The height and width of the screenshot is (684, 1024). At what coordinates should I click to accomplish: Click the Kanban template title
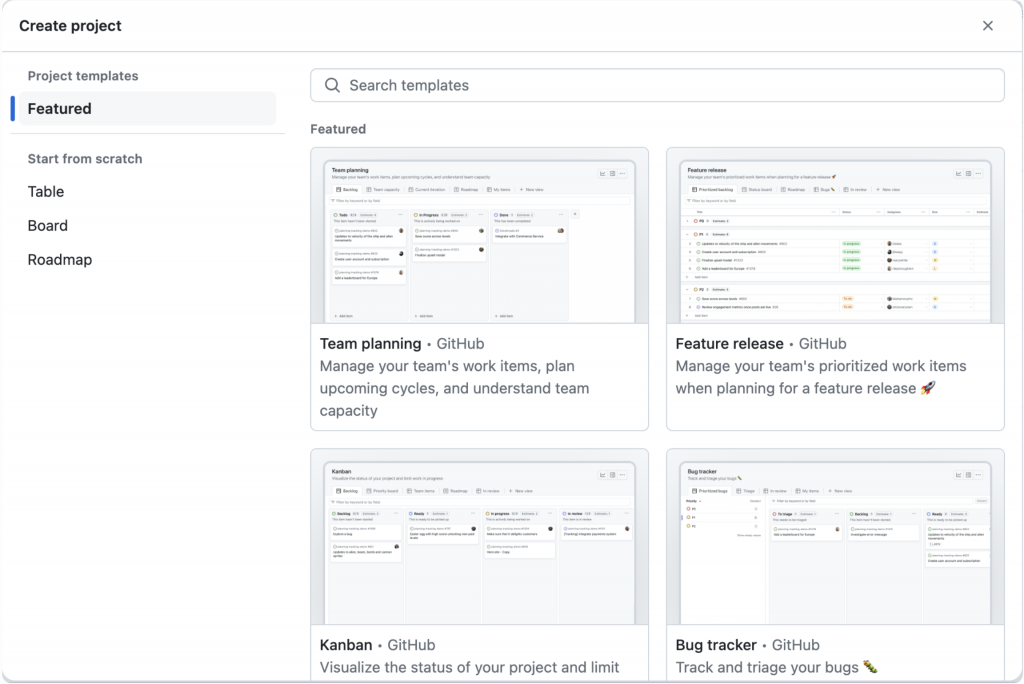click(346, 645)
